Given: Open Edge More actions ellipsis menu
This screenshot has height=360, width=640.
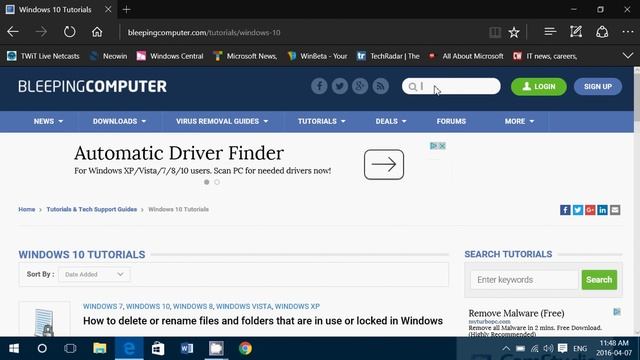Looking at the screenshot, I should (628, 32).
